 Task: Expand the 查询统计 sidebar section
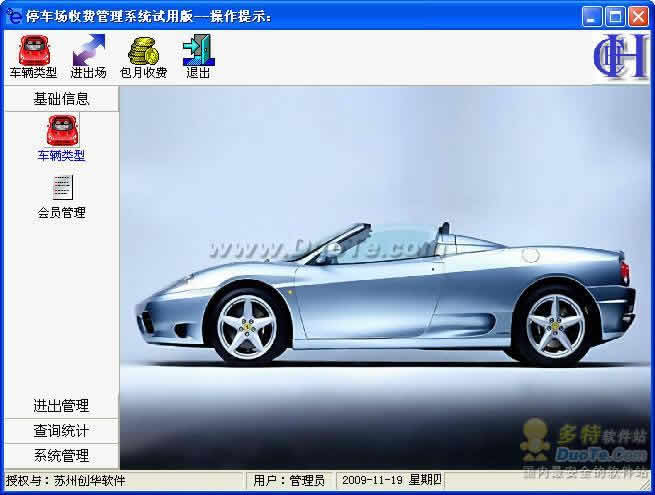pyautogui.click(x=60, y=432)
